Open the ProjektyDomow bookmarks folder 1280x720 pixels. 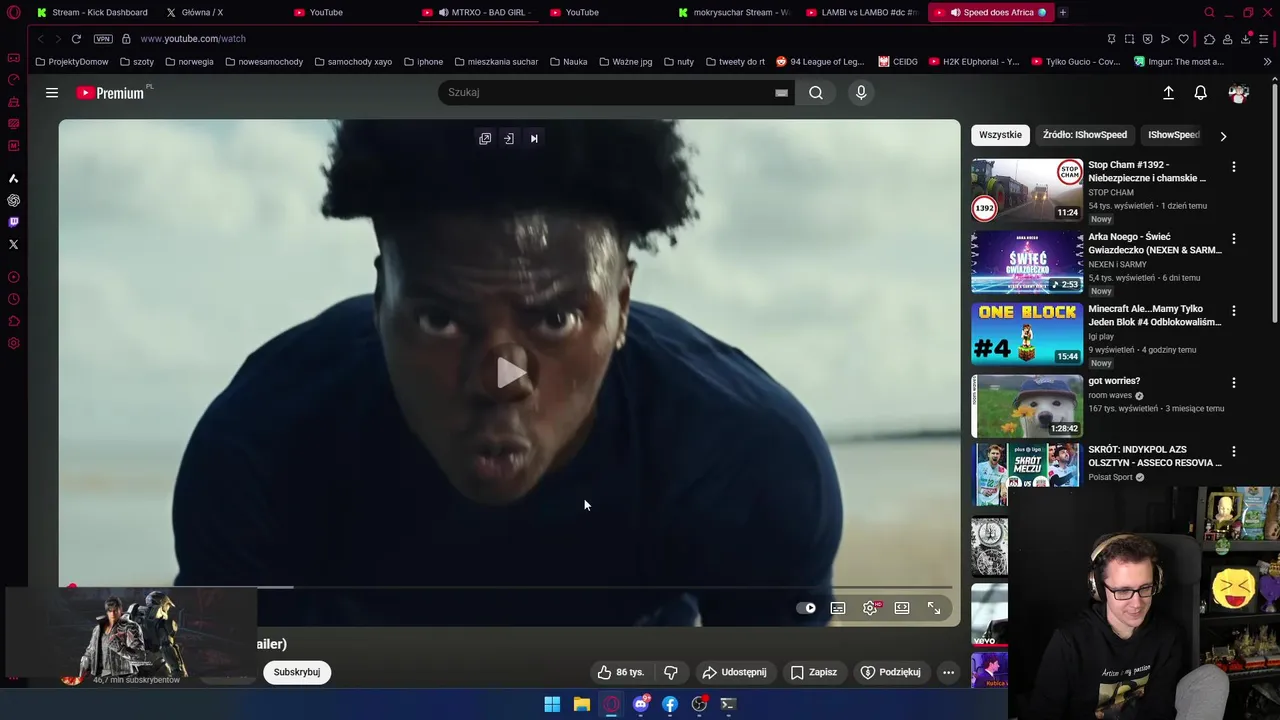[x=71, y=62]
